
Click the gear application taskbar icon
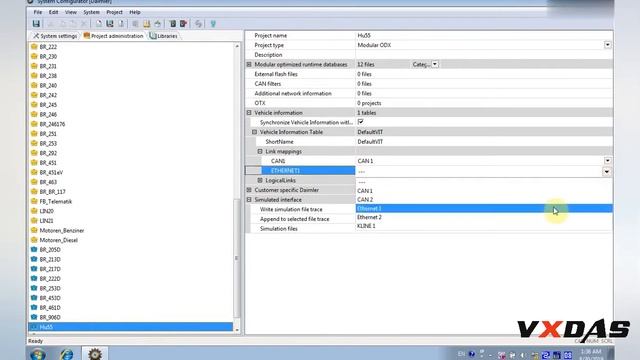pyautogui.click(x=95, y=354)
